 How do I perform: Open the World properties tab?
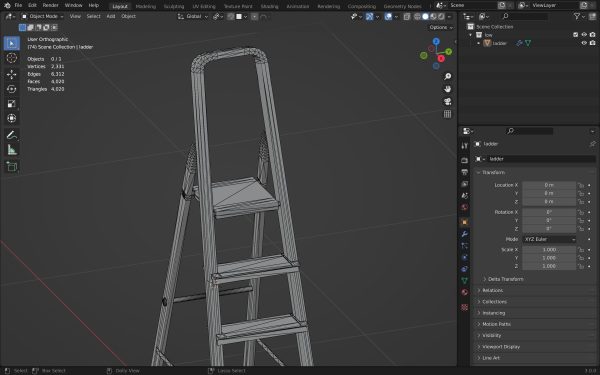(465, 207)
